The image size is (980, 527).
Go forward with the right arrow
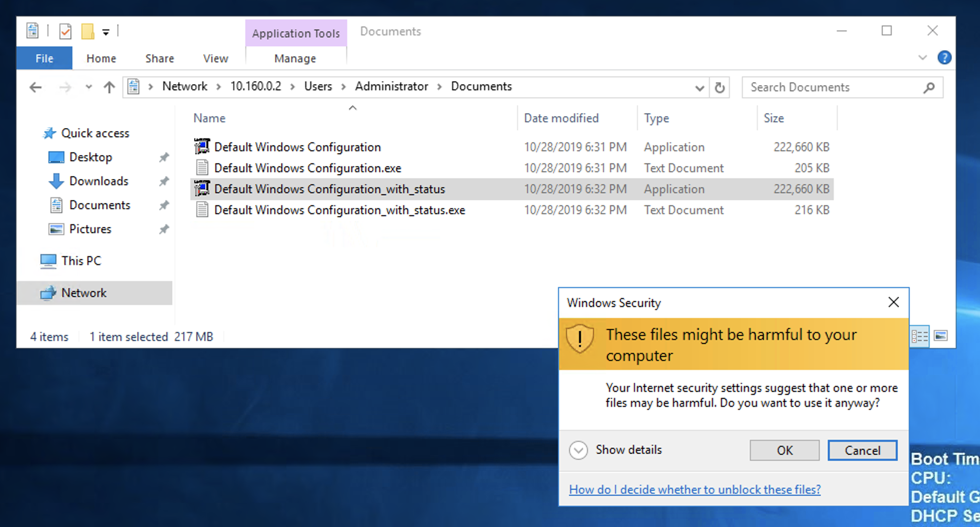[65, 87]
